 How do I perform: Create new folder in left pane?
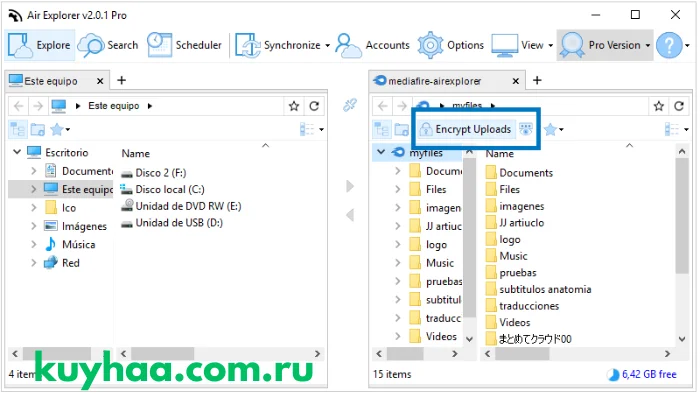point(38,129)
